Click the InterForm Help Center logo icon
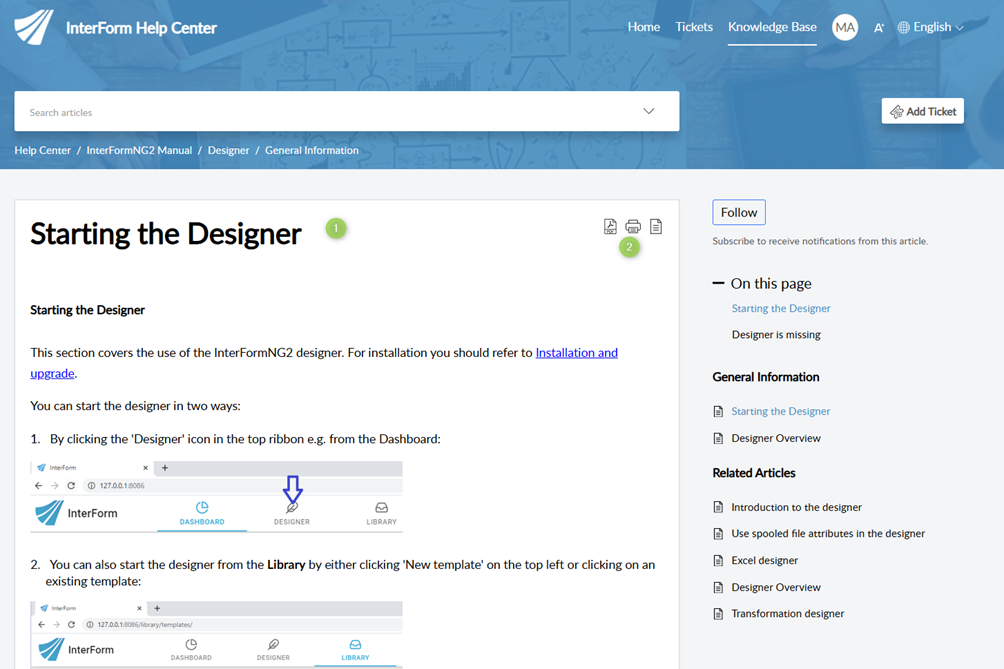Viewport: 1004px width, 669px height. [34, 28]
